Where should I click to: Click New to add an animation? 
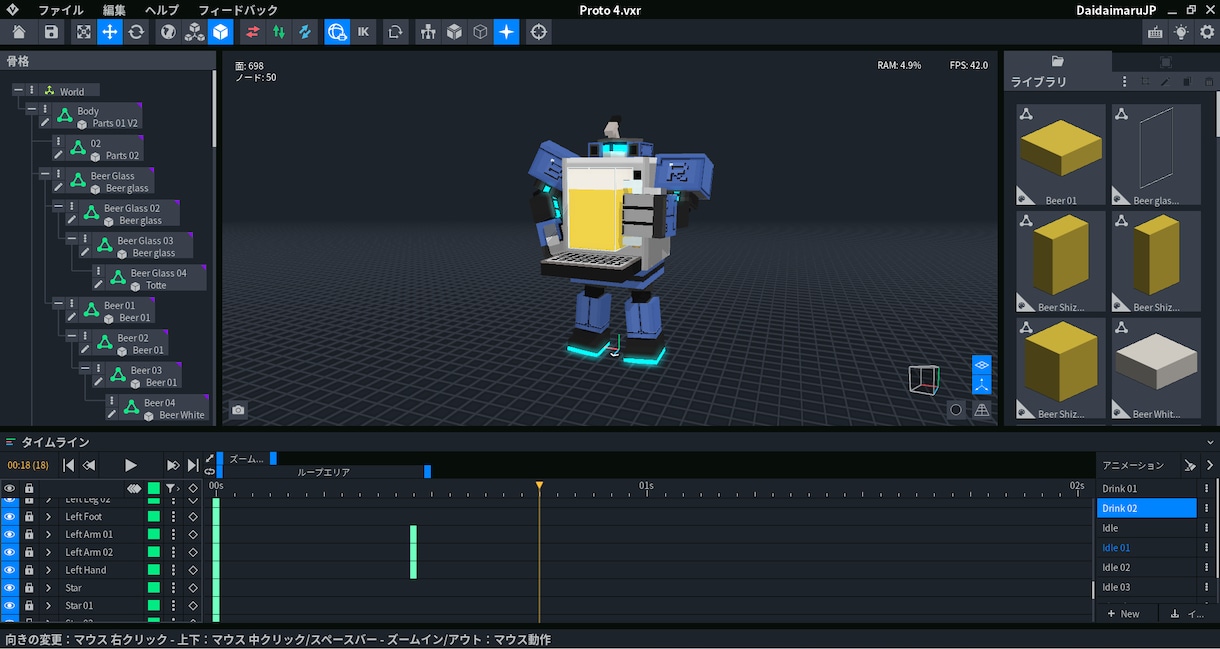tap(1124, 614)
